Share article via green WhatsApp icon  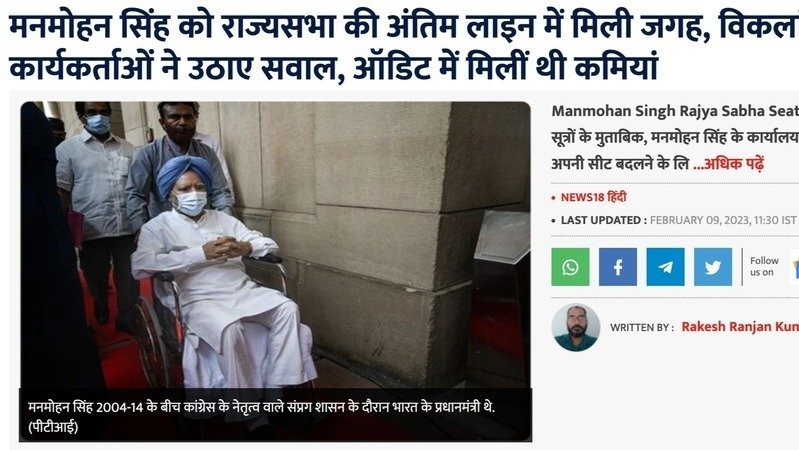tap(570, 267)
